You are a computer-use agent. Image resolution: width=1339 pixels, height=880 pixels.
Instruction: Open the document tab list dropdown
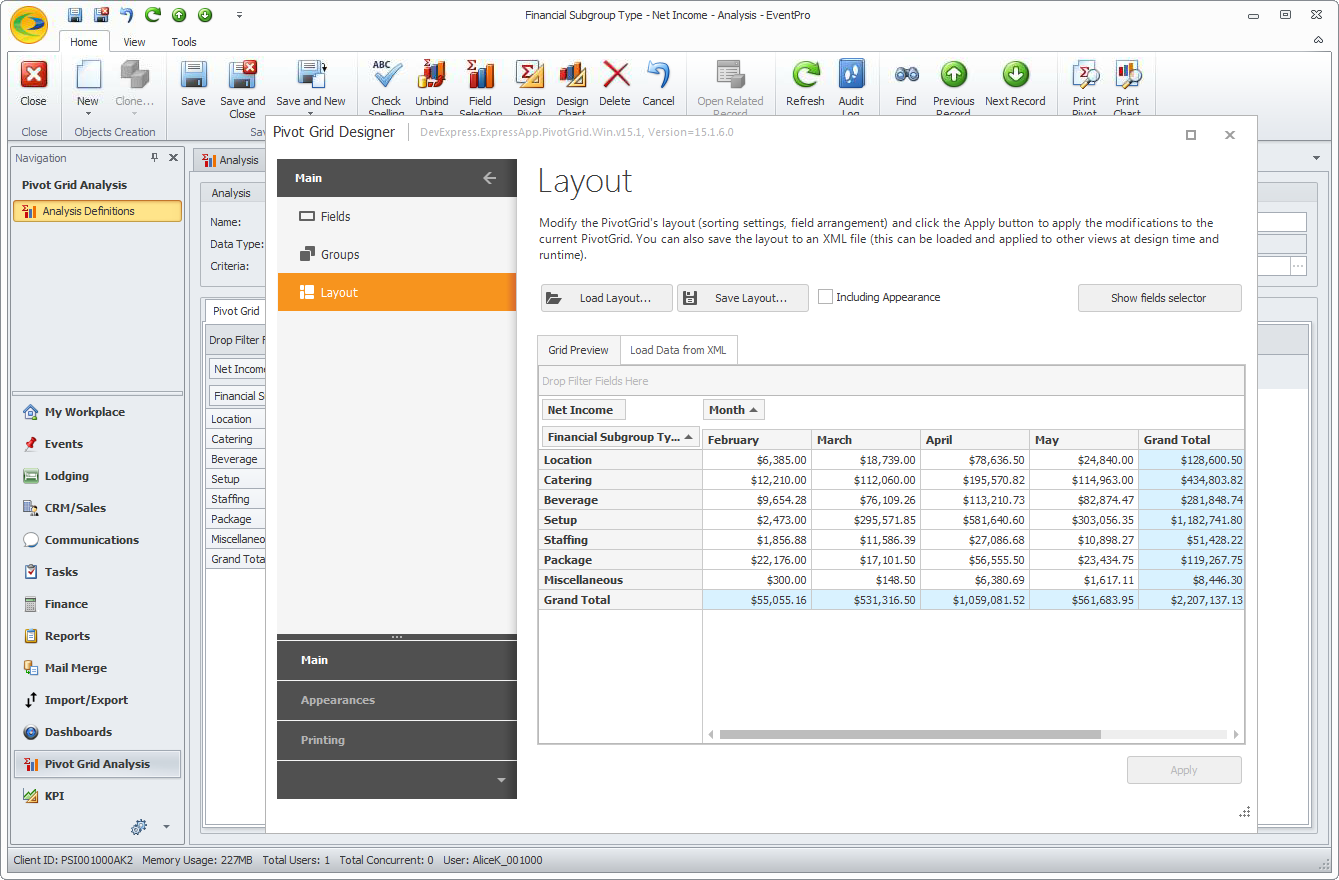coord(1316,159)
